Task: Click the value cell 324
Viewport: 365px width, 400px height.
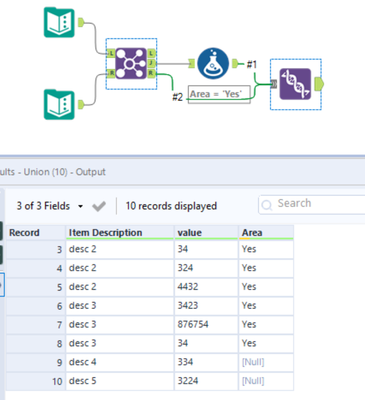Action: [x=206, y=268]
